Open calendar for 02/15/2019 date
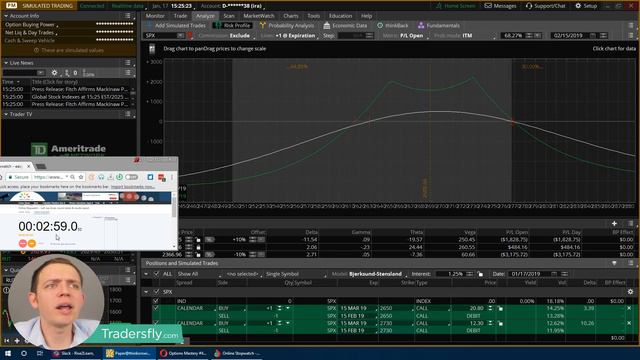Viewport: 640px width, 360px height. [592, 36]
